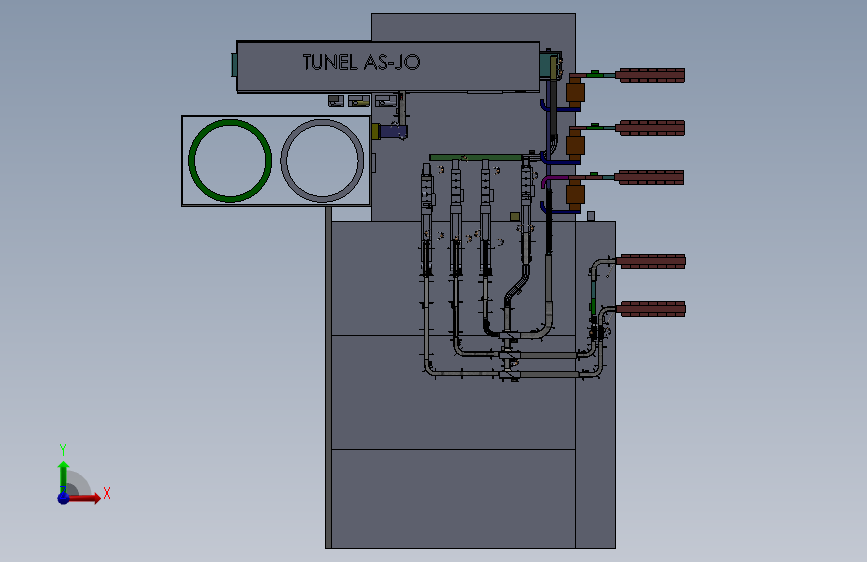
Task: Click the "TUNEL AS-JO" label text
Action: coord(361,62)
